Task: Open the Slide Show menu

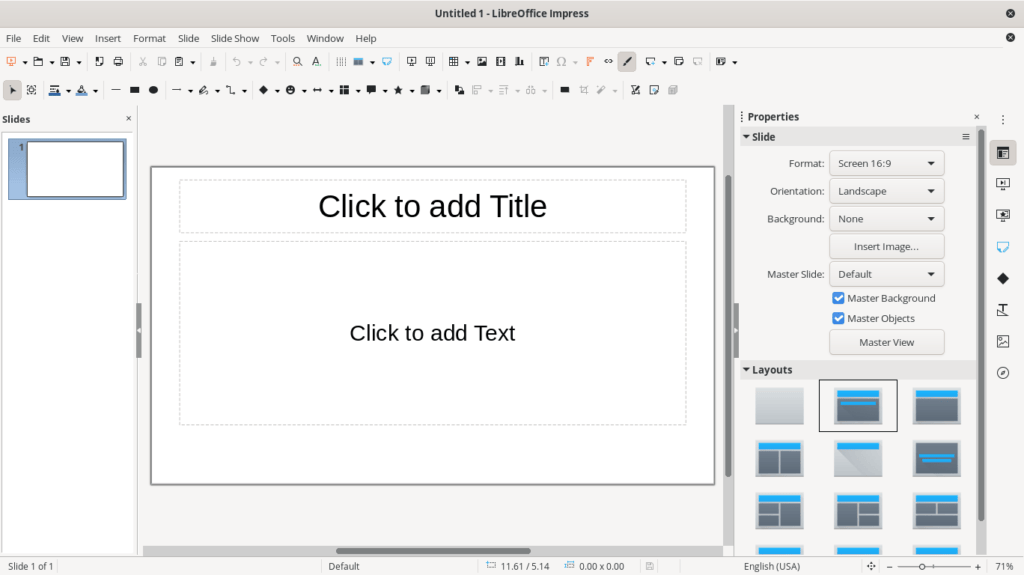Action: point(235,38)
